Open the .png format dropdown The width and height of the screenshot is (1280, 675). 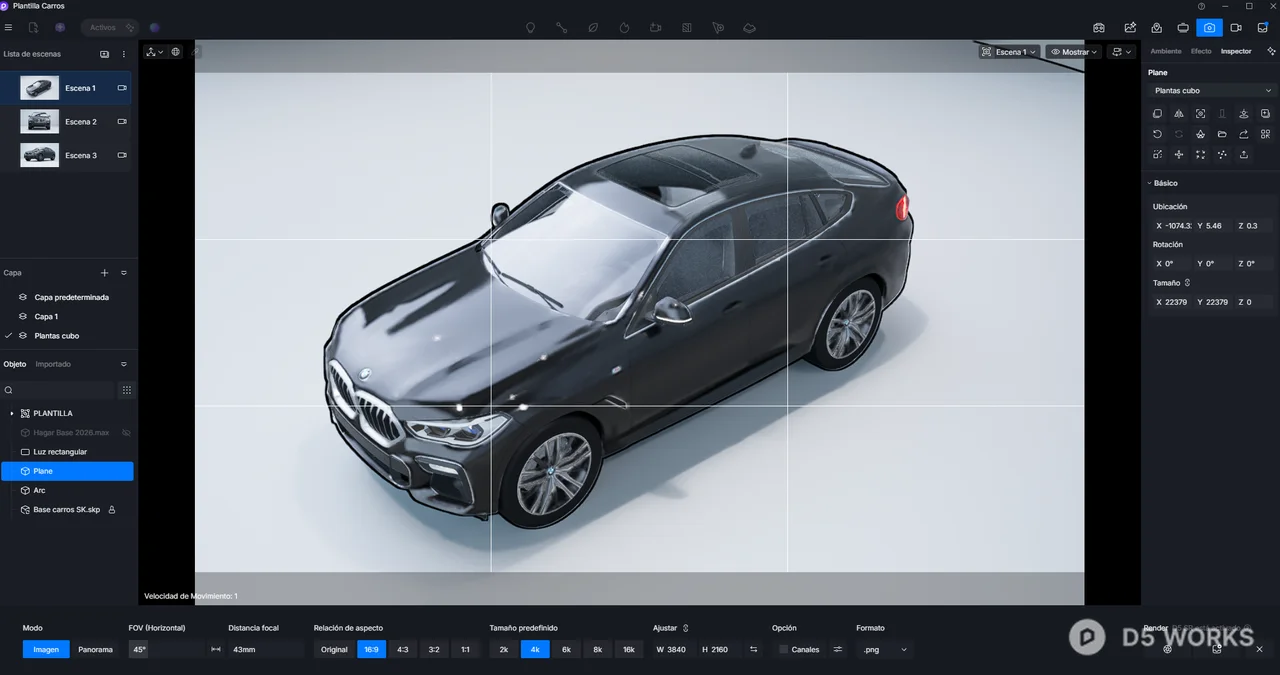(884, 649)
